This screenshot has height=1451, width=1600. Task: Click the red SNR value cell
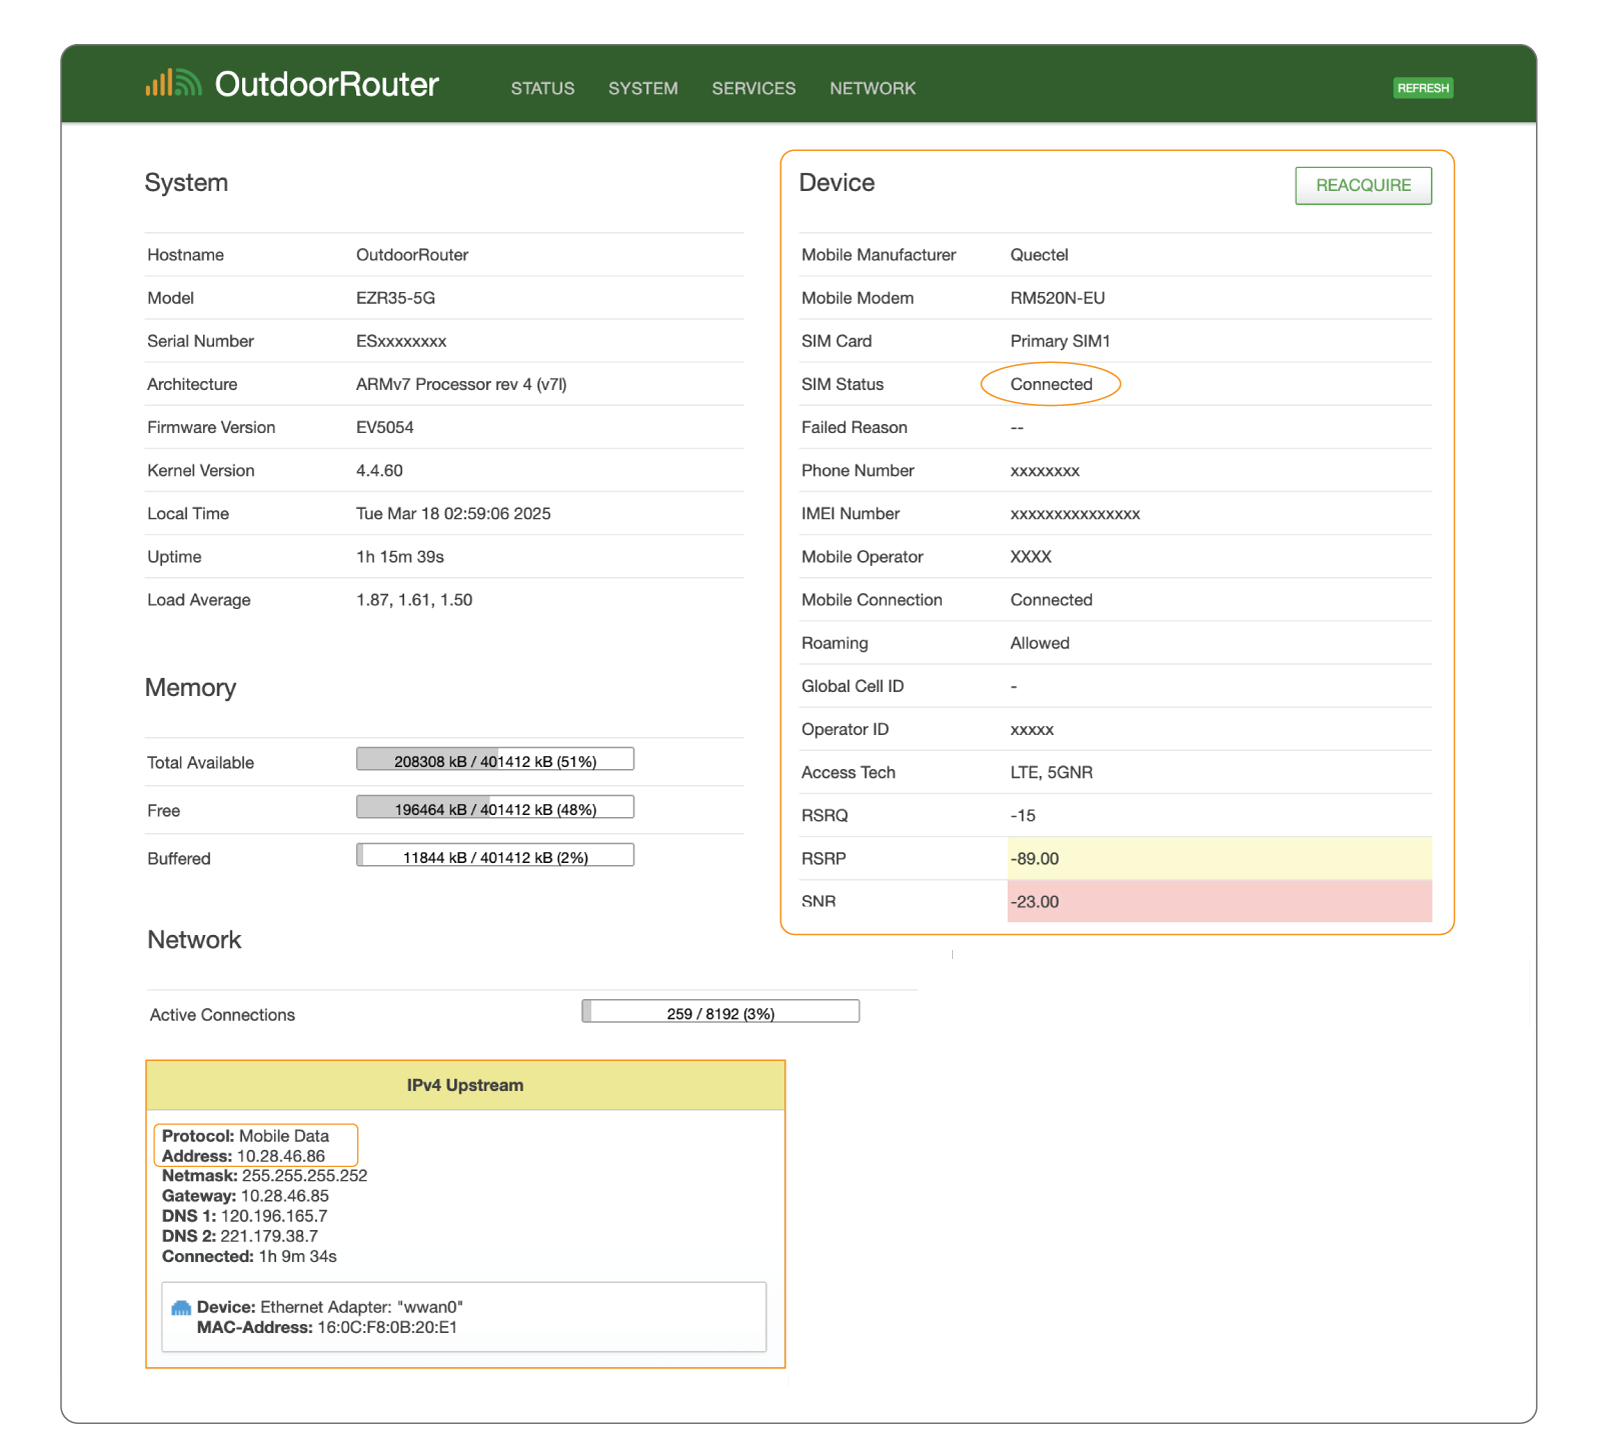(x=1218, y=901)
